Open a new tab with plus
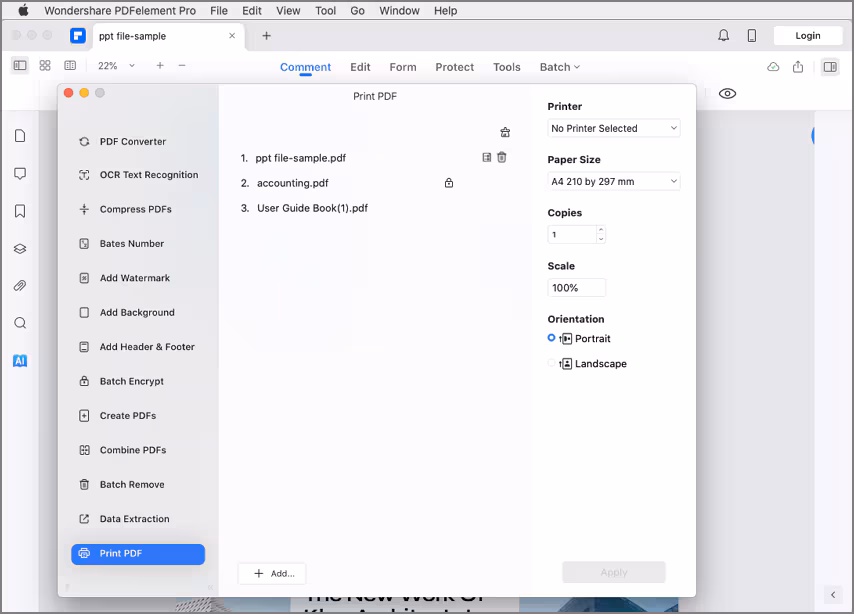 266,36
